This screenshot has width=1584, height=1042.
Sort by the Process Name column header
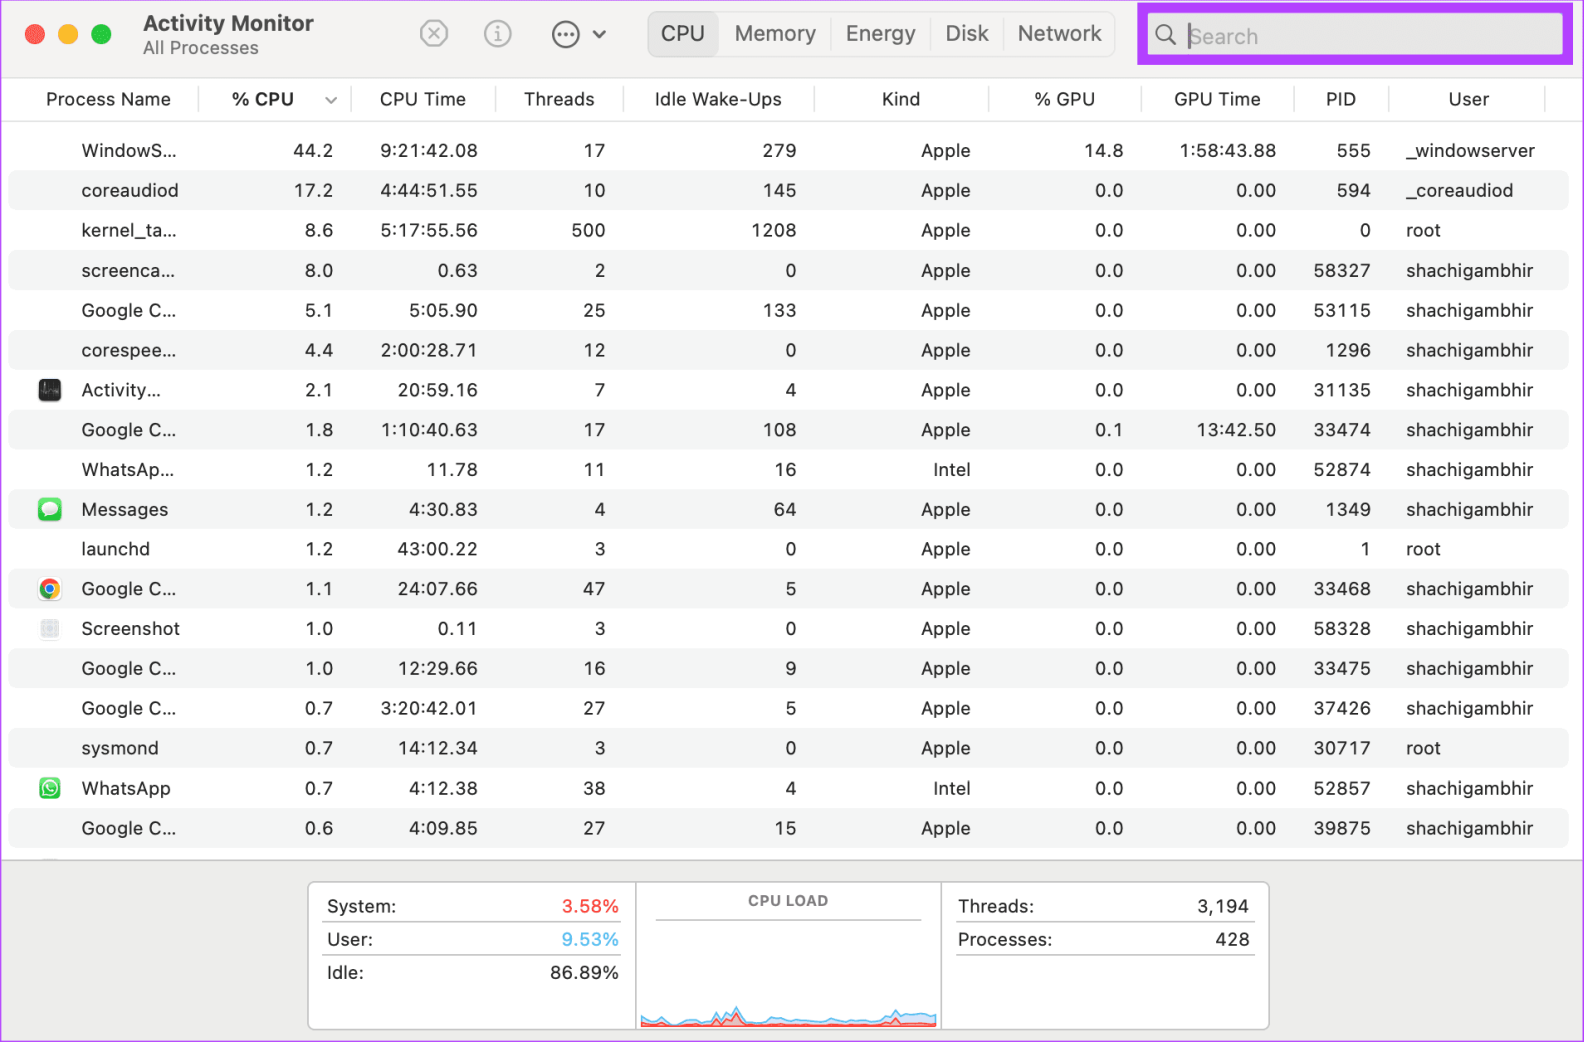click(108, 99)
